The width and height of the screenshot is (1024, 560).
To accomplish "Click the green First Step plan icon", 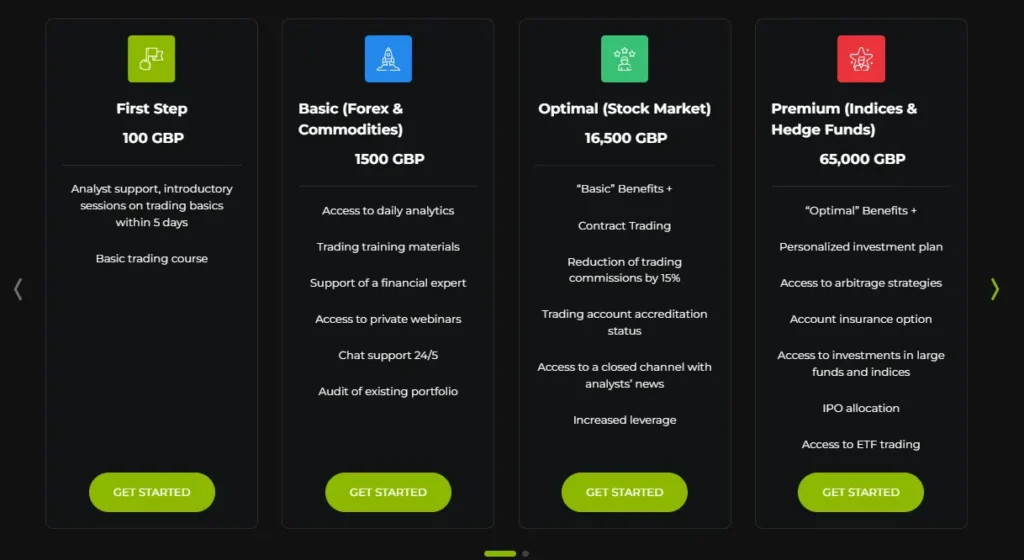I will [151, 59].
